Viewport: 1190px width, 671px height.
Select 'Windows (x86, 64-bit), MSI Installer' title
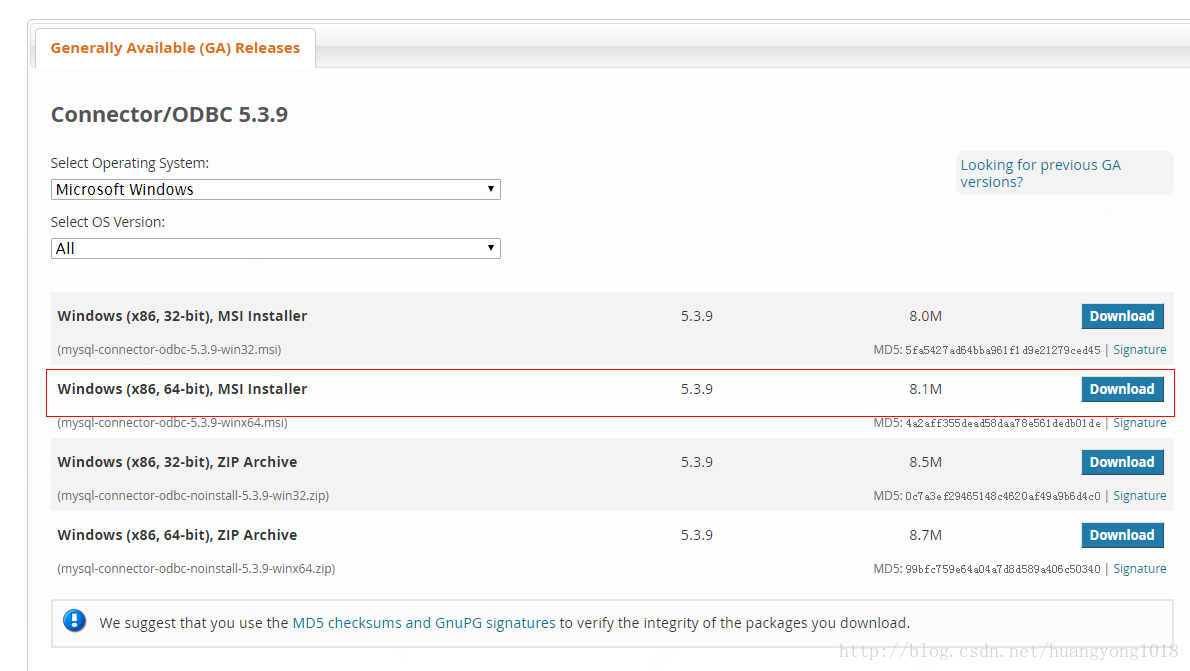182,389
